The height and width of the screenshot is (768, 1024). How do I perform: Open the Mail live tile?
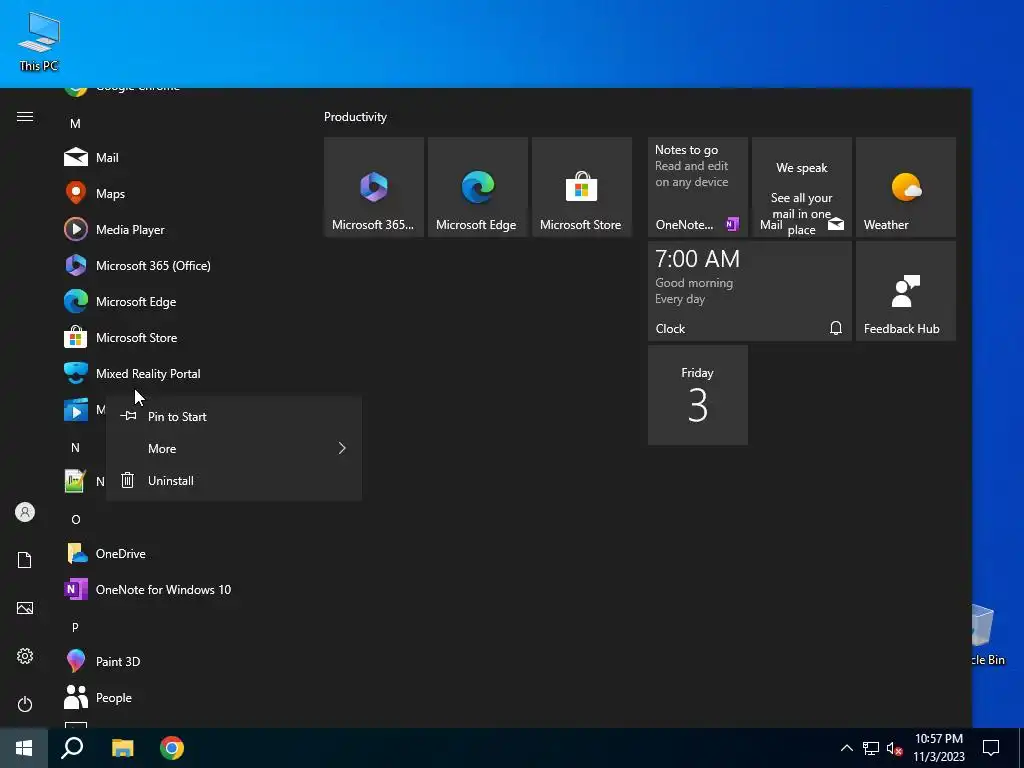pyautogui.click(x=801, y=187)
